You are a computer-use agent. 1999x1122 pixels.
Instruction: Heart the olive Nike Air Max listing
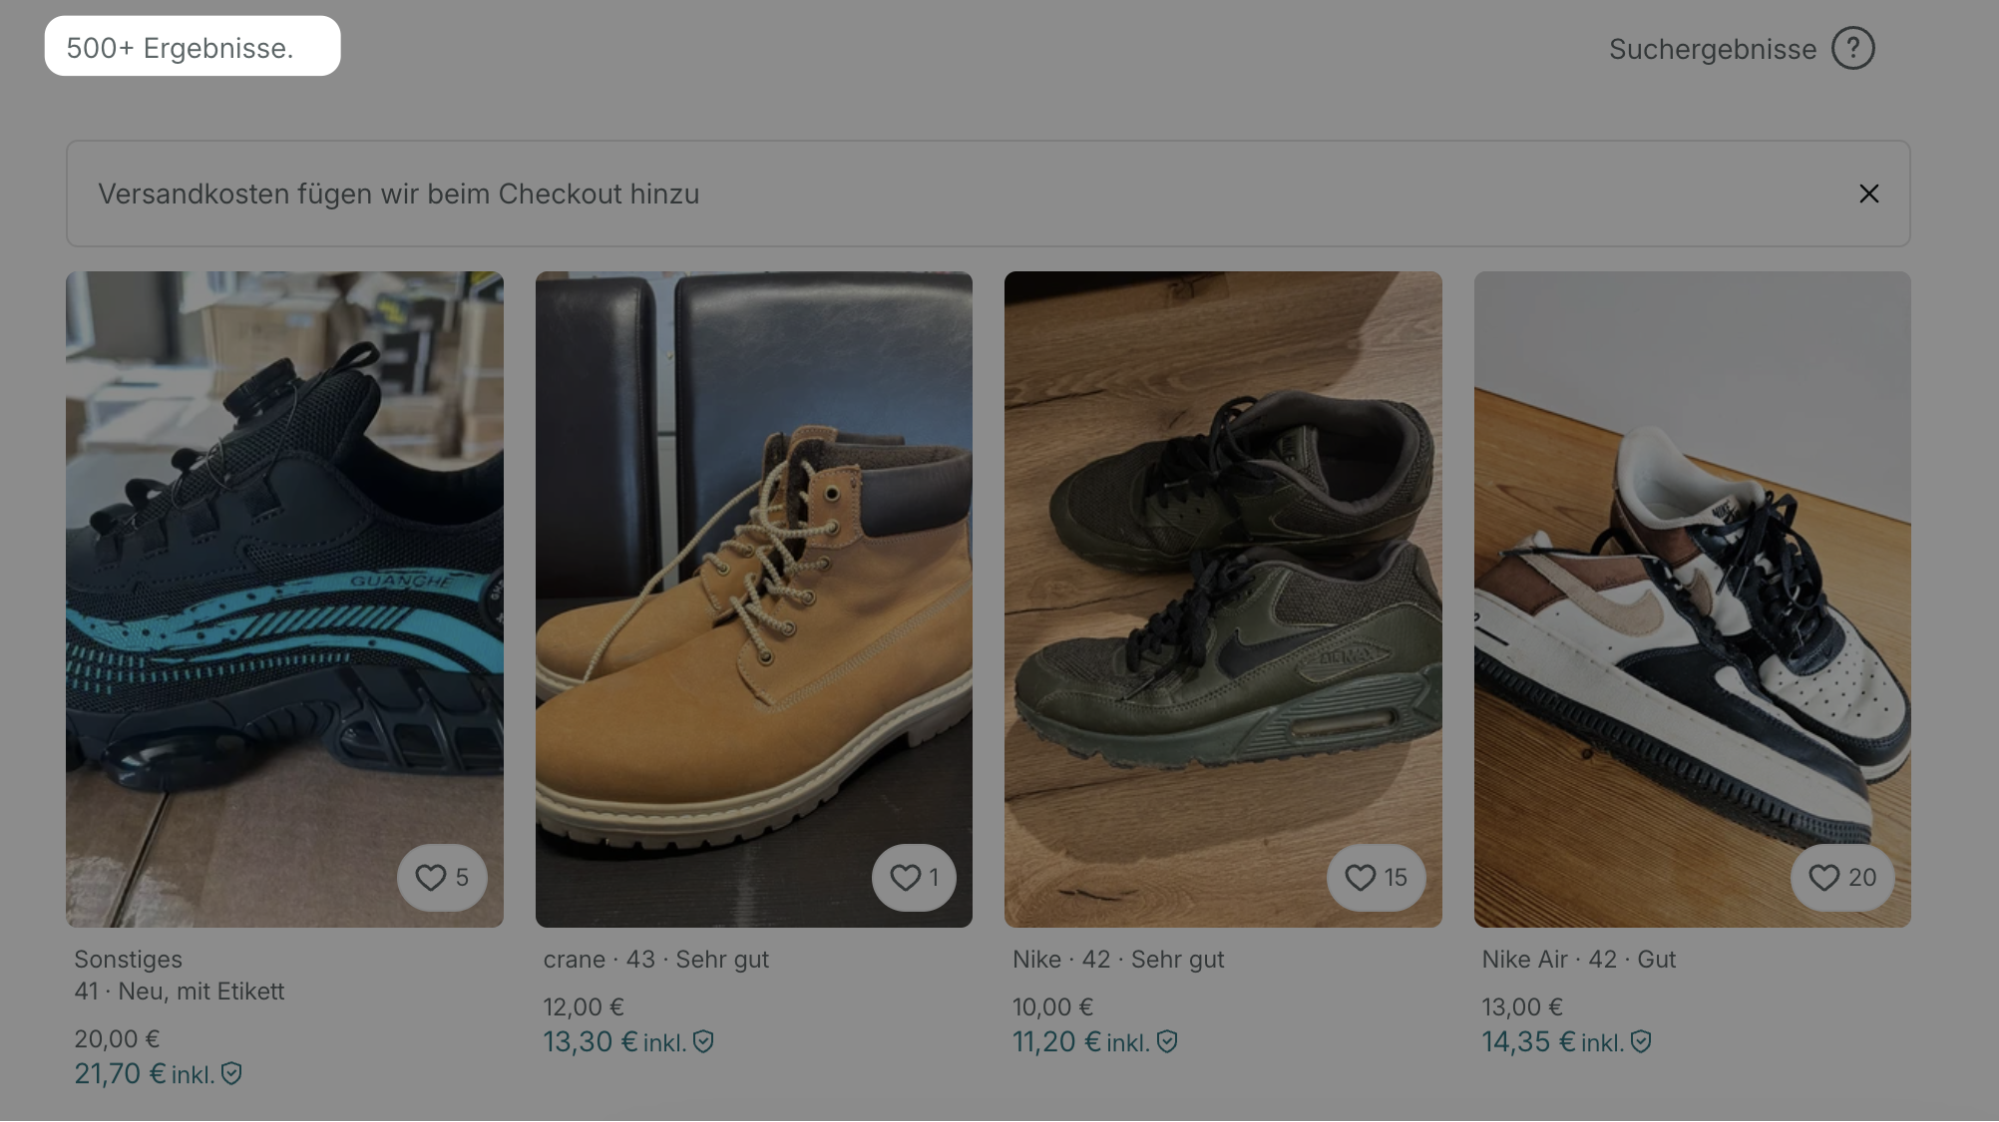click(1376, 877)
